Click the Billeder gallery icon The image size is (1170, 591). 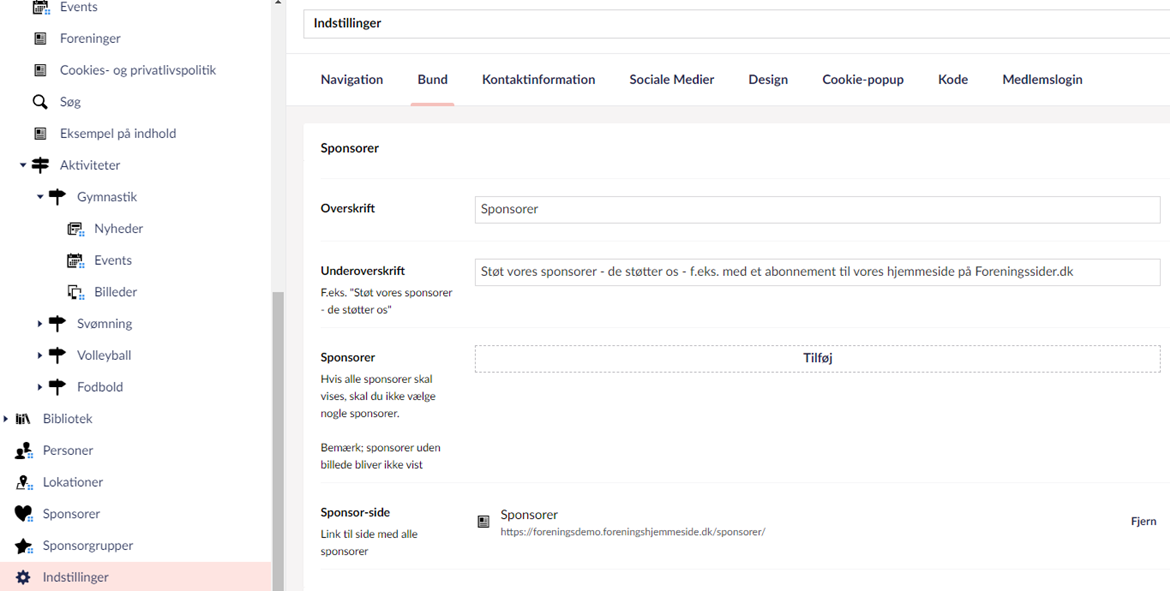(x=75, y=292)
